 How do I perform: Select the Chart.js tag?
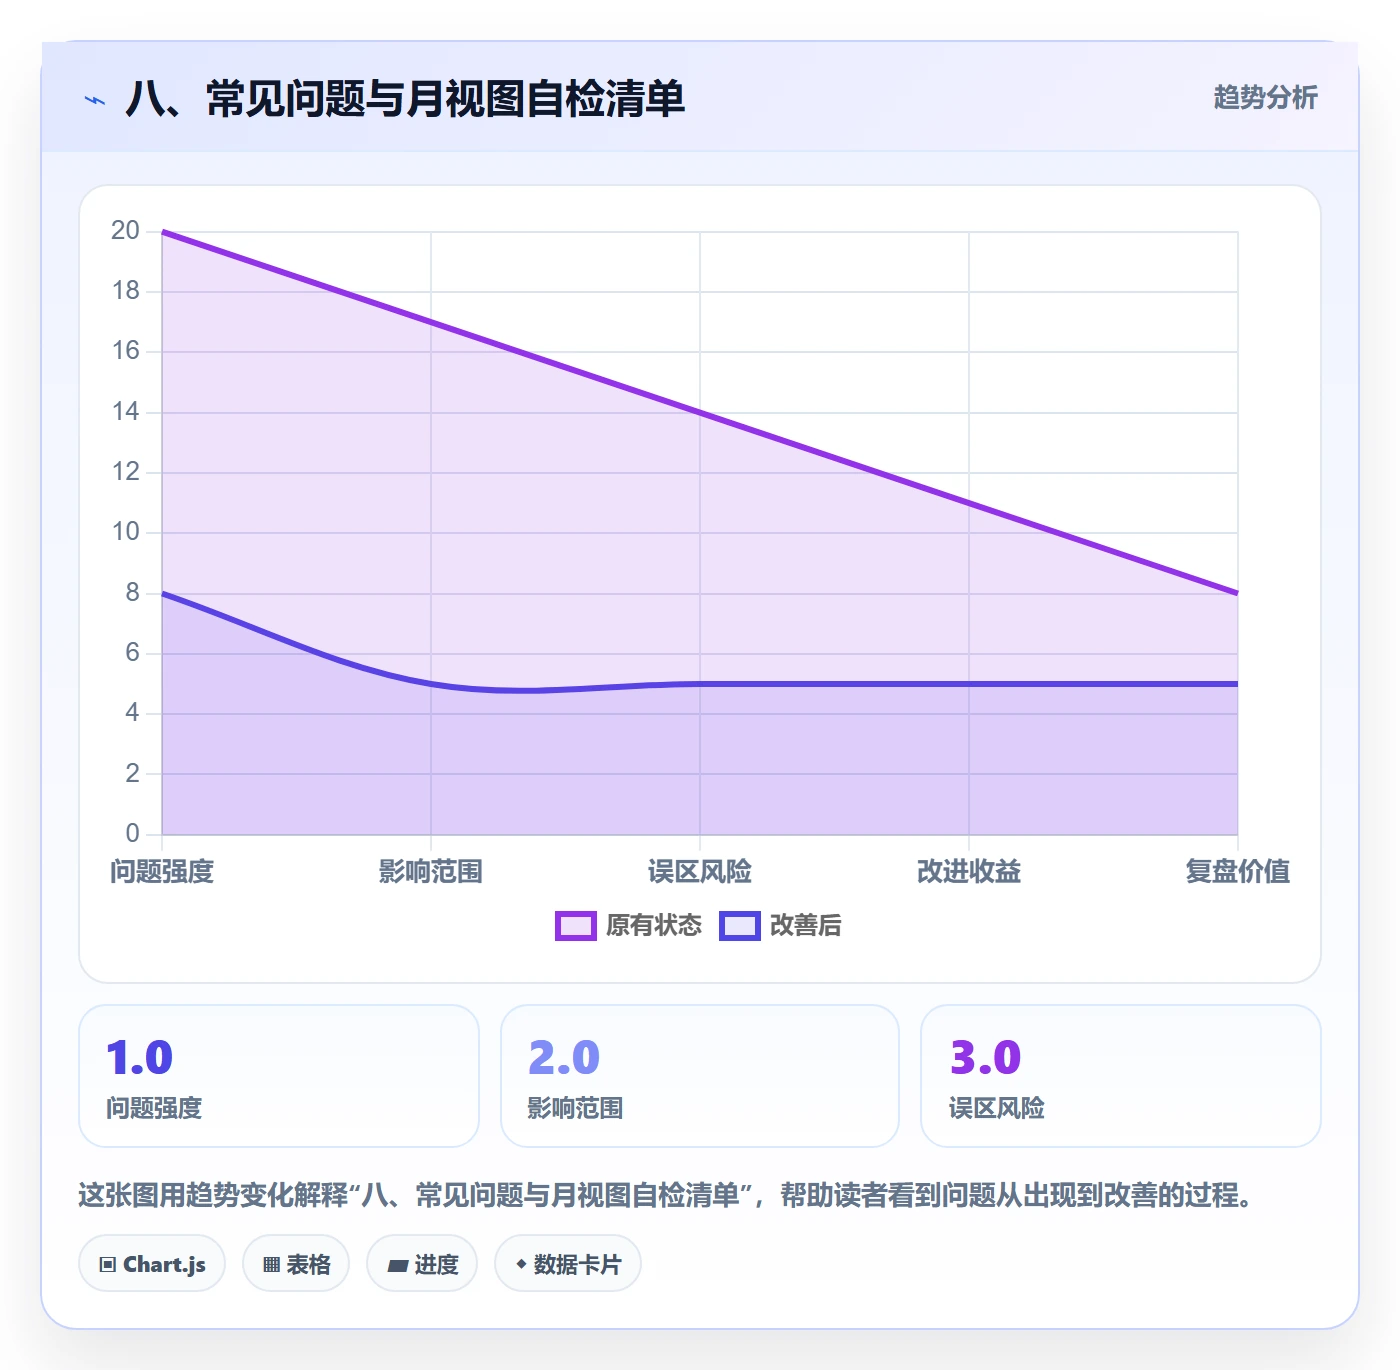point(152,1264)
